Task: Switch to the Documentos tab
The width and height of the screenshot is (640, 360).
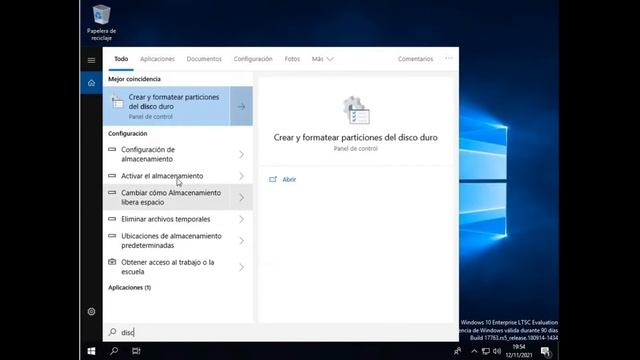Action: [x=204, y=59]
